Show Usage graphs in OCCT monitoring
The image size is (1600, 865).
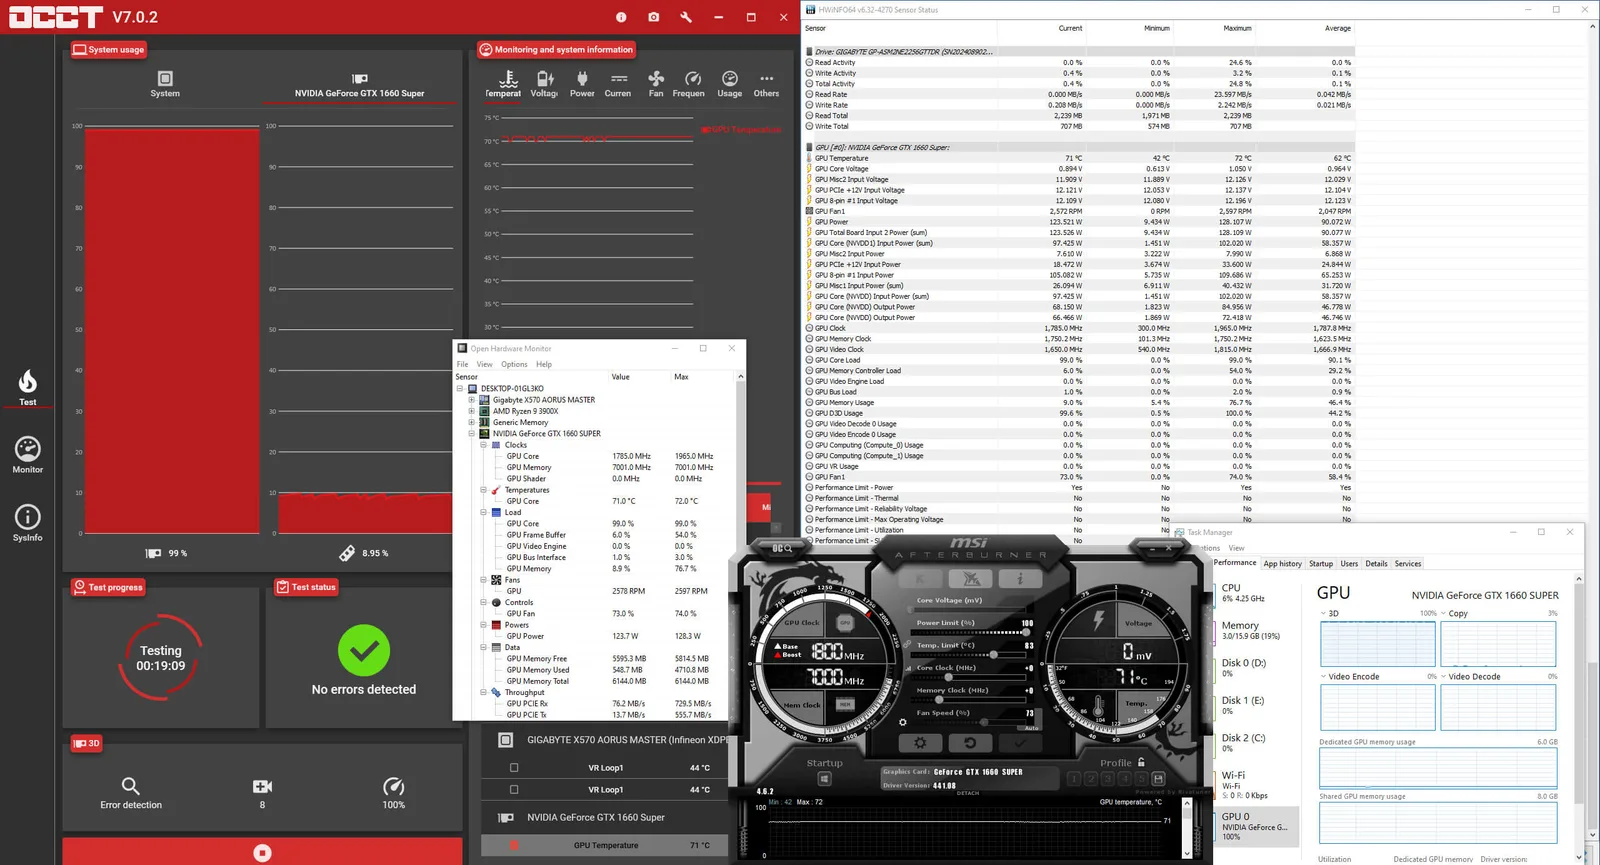pos(730,84)
